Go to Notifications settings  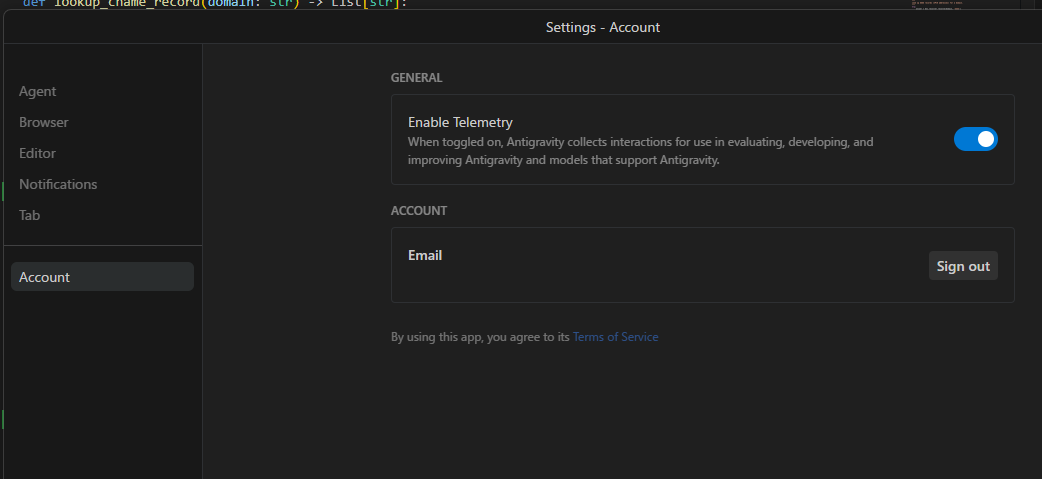click(x=58, y=184)
